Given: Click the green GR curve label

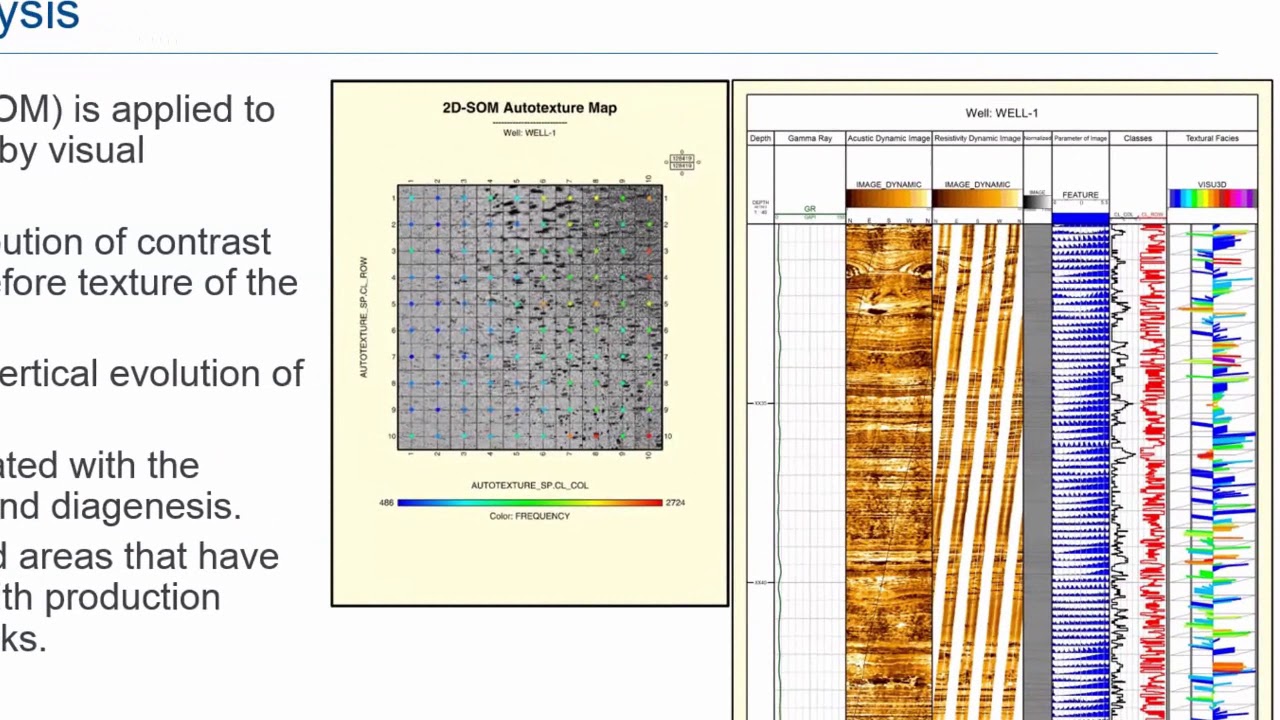Looking at the screenshot, I should (x=810, y=209).
